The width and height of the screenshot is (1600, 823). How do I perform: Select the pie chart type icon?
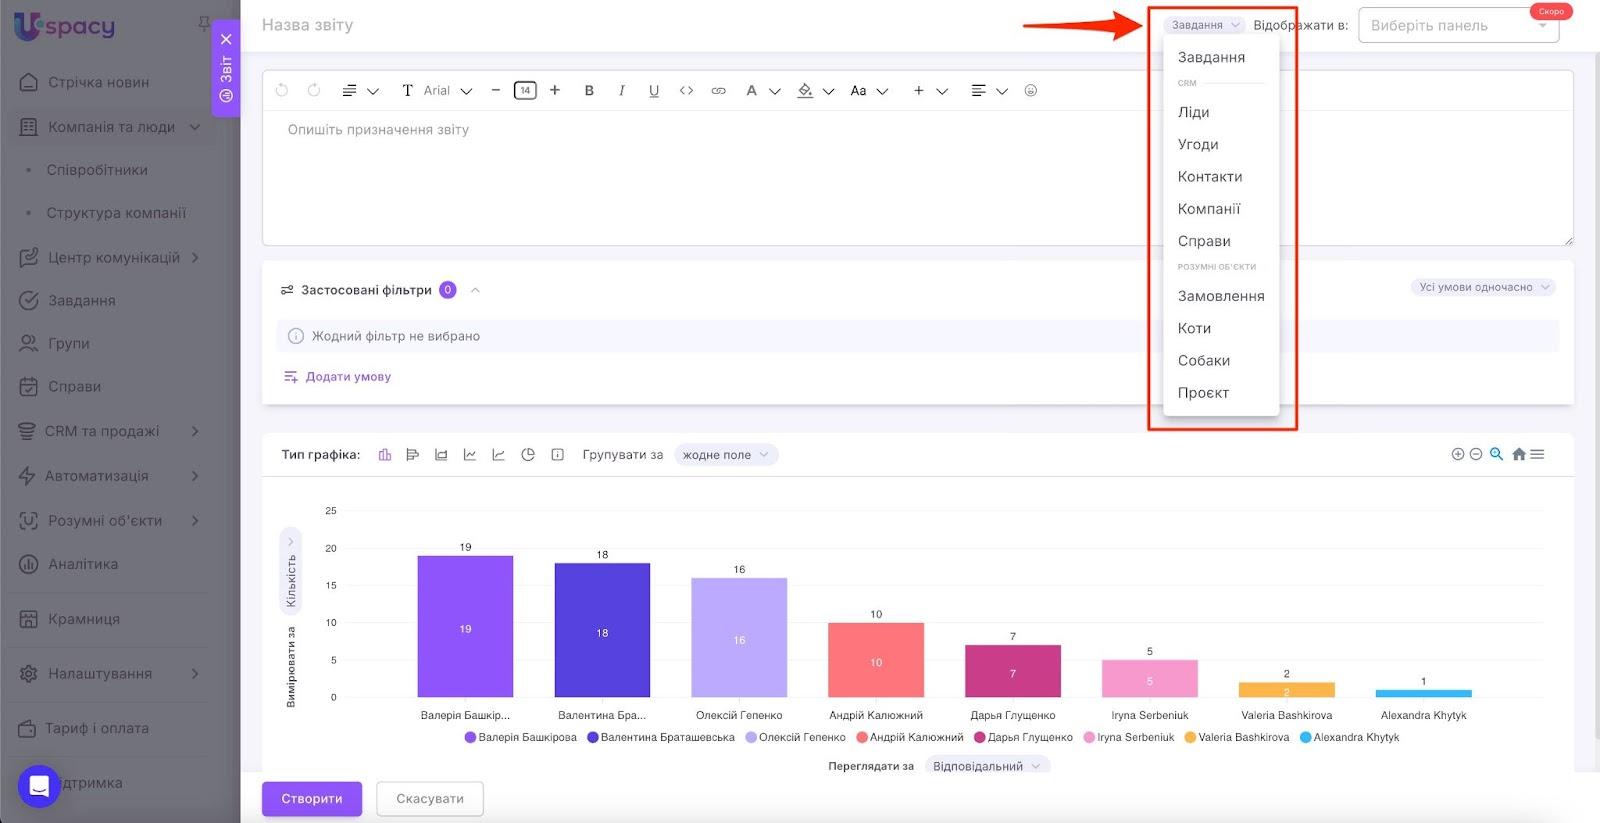point(528,455)
